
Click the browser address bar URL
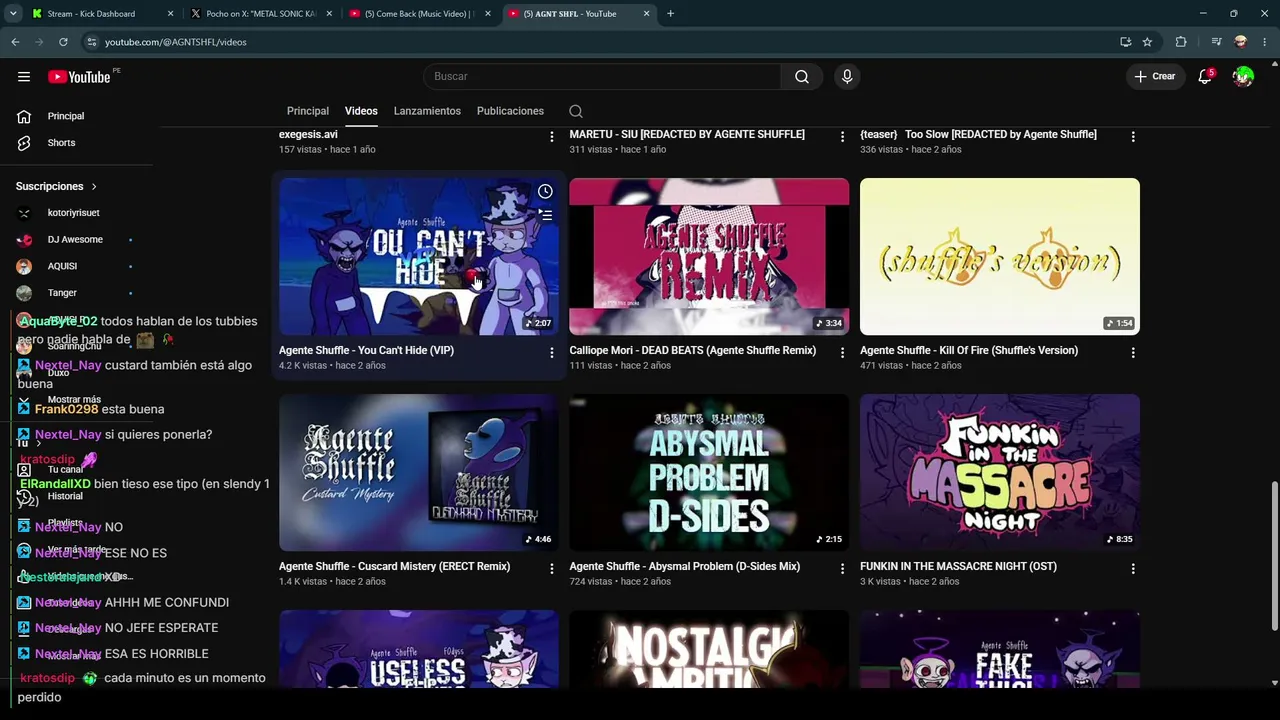click(176, 42)
